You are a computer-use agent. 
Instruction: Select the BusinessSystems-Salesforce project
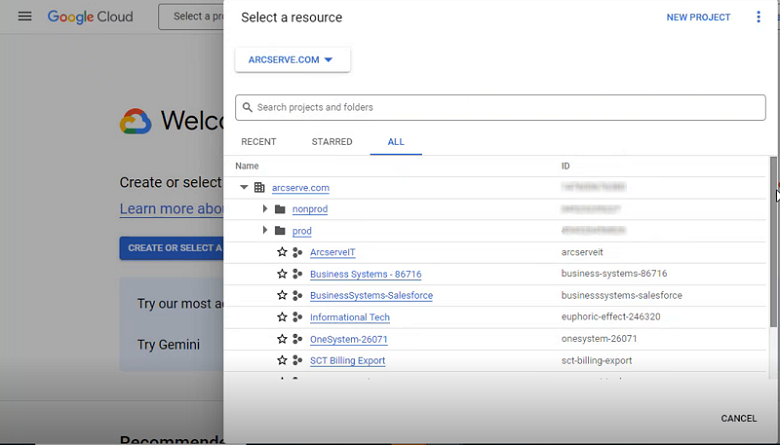[371, 295]
